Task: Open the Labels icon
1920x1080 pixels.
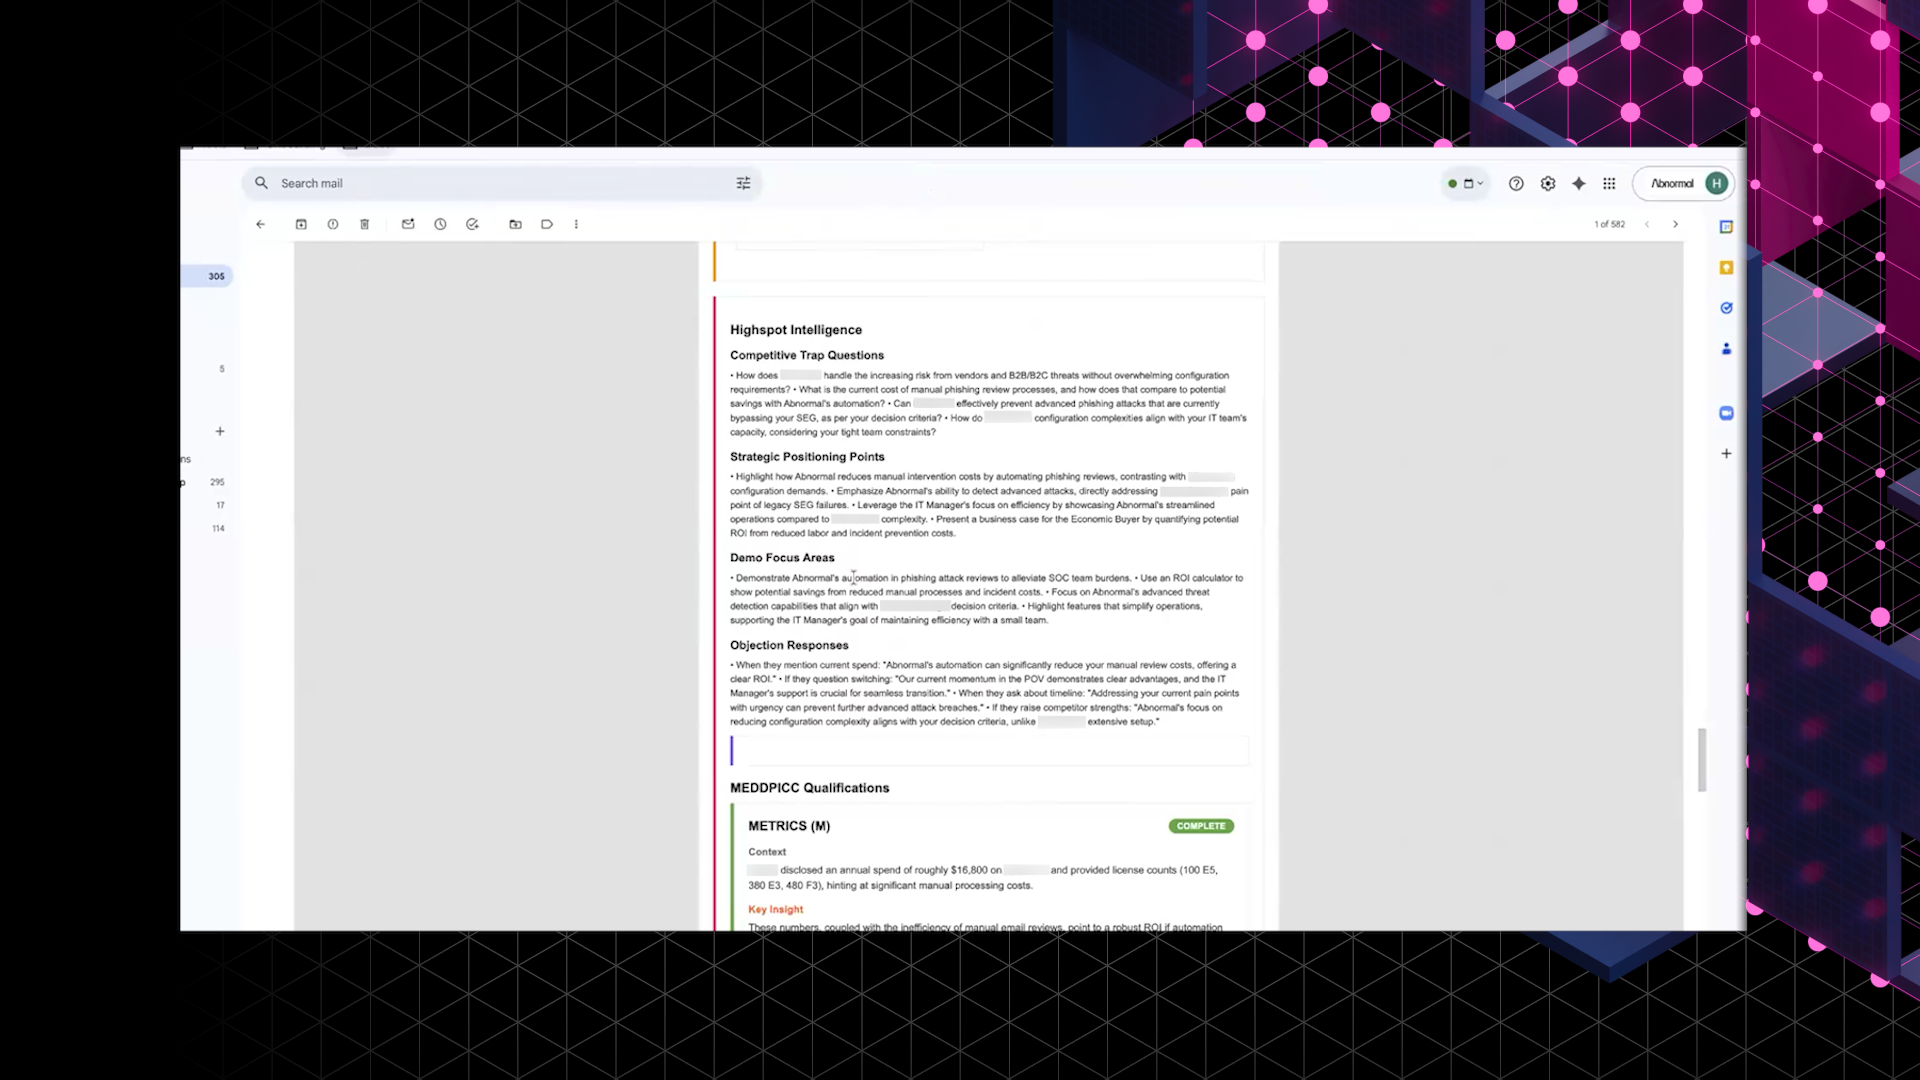Action: pos(547,224)
